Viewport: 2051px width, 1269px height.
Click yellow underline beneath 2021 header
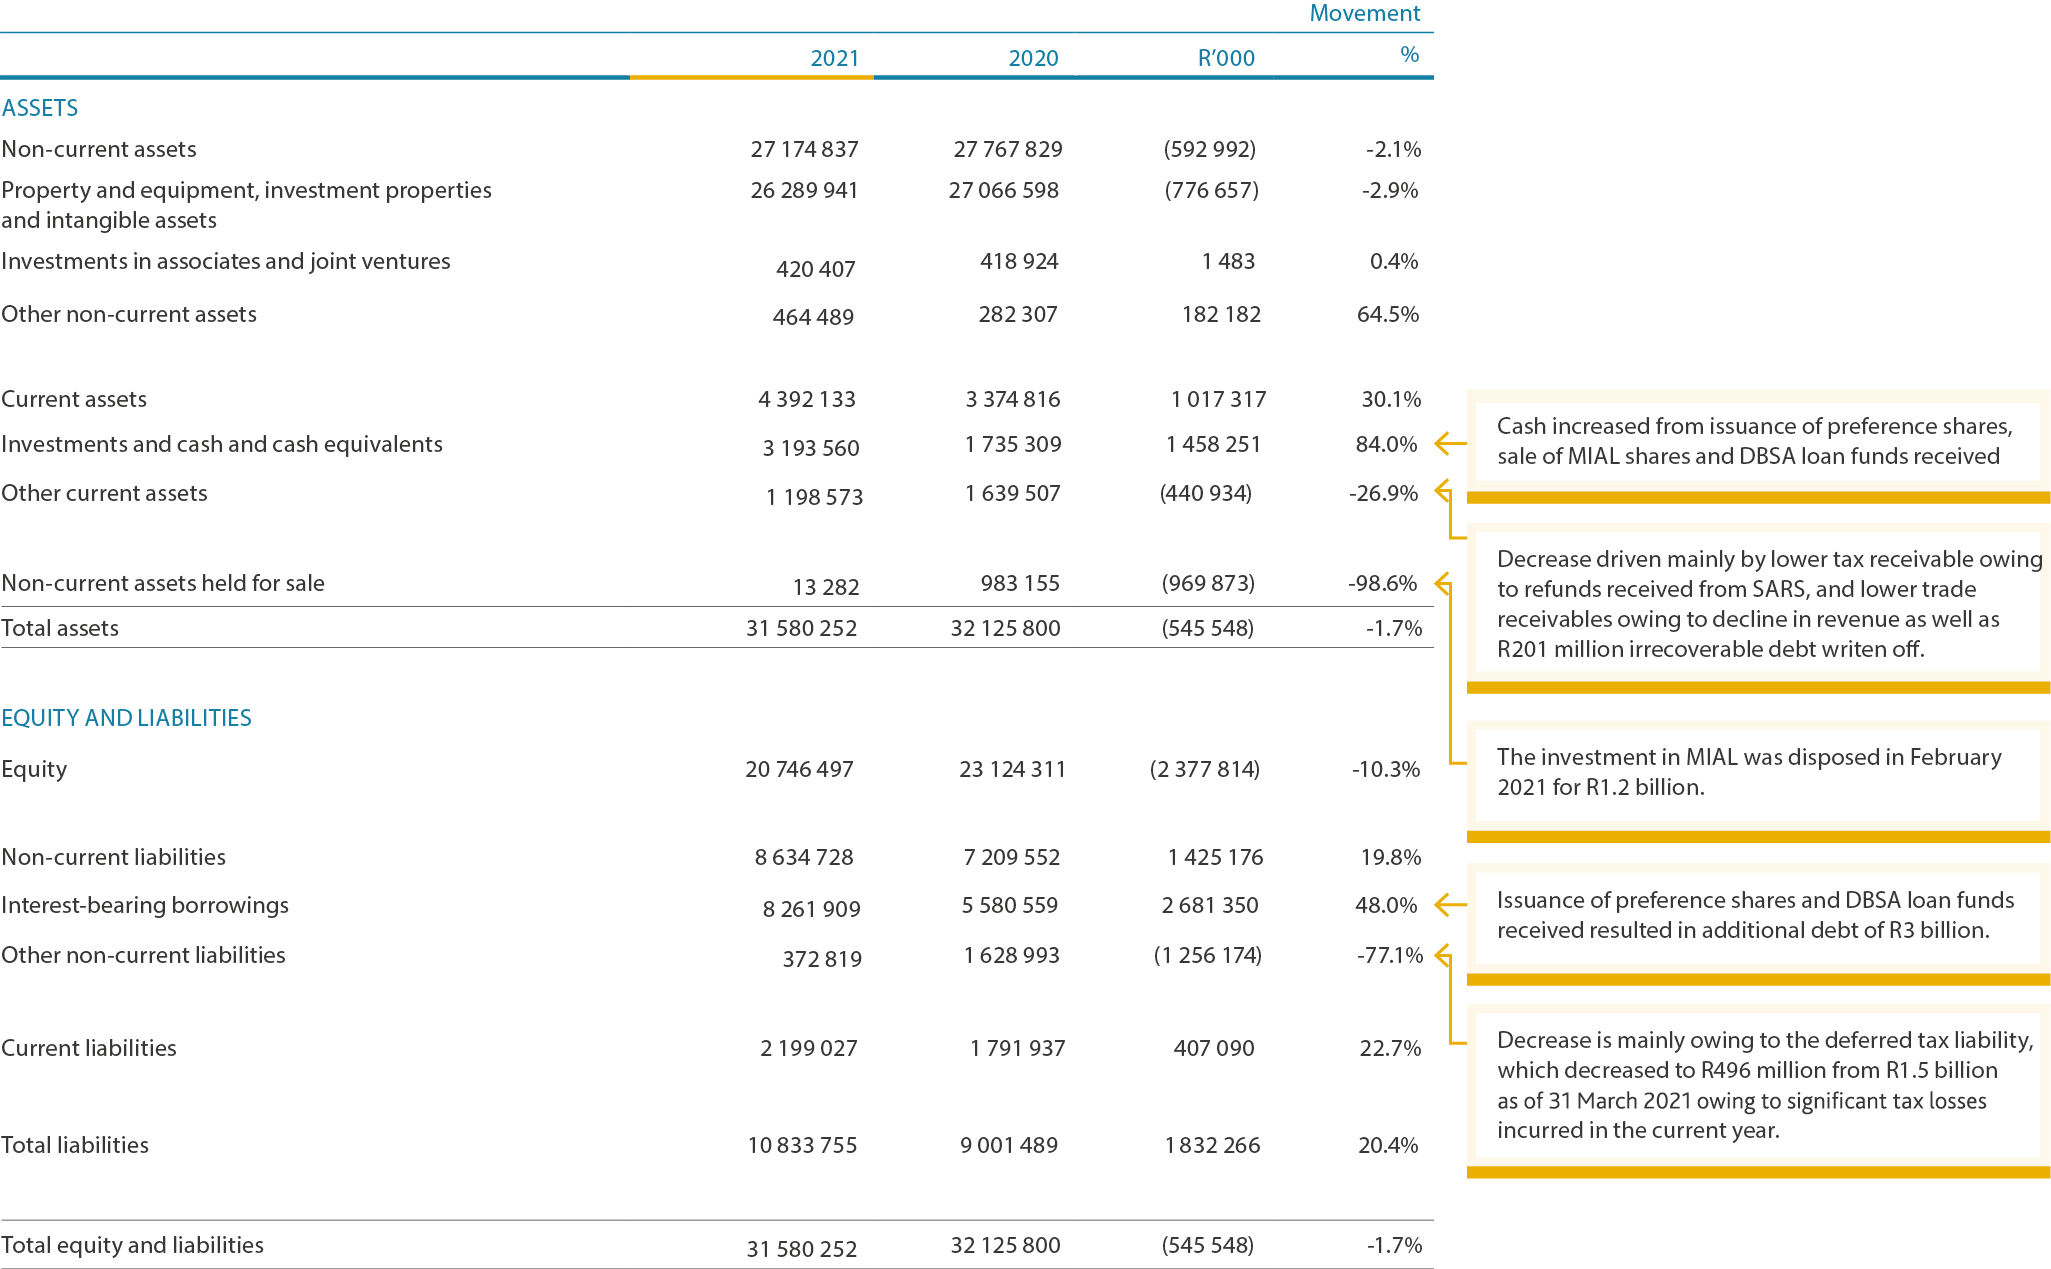tap(751, 77)
